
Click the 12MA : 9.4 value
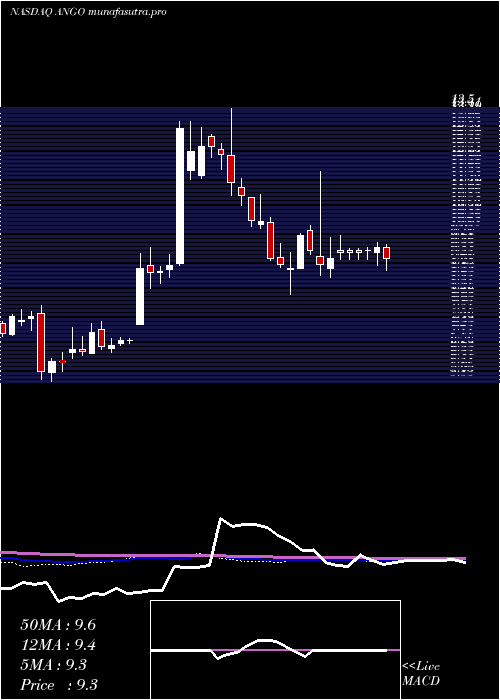coord(58,645)
